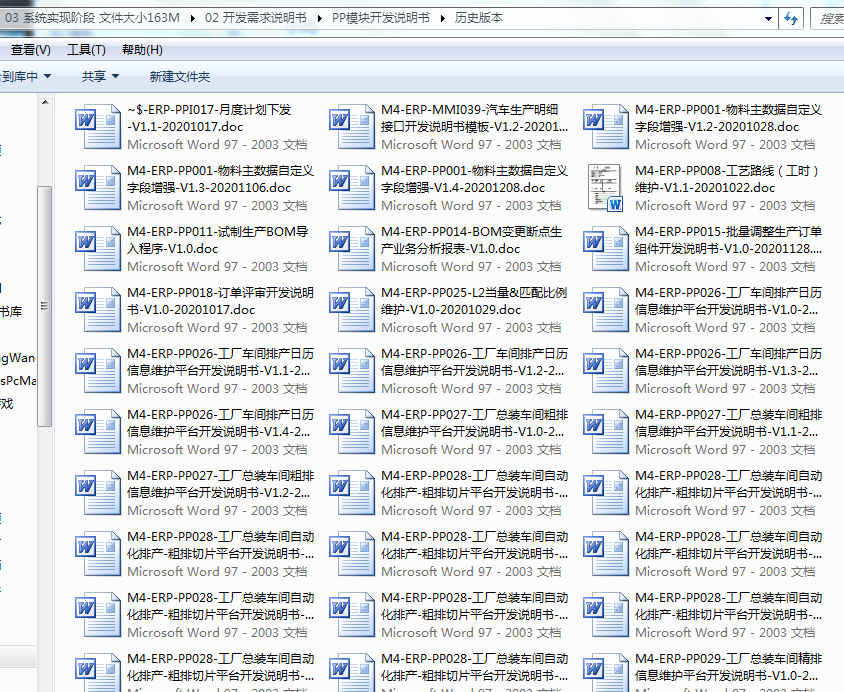Select the PP014 BOM变更断点 Word file icon
844x692 pixels.
[352, 249]
